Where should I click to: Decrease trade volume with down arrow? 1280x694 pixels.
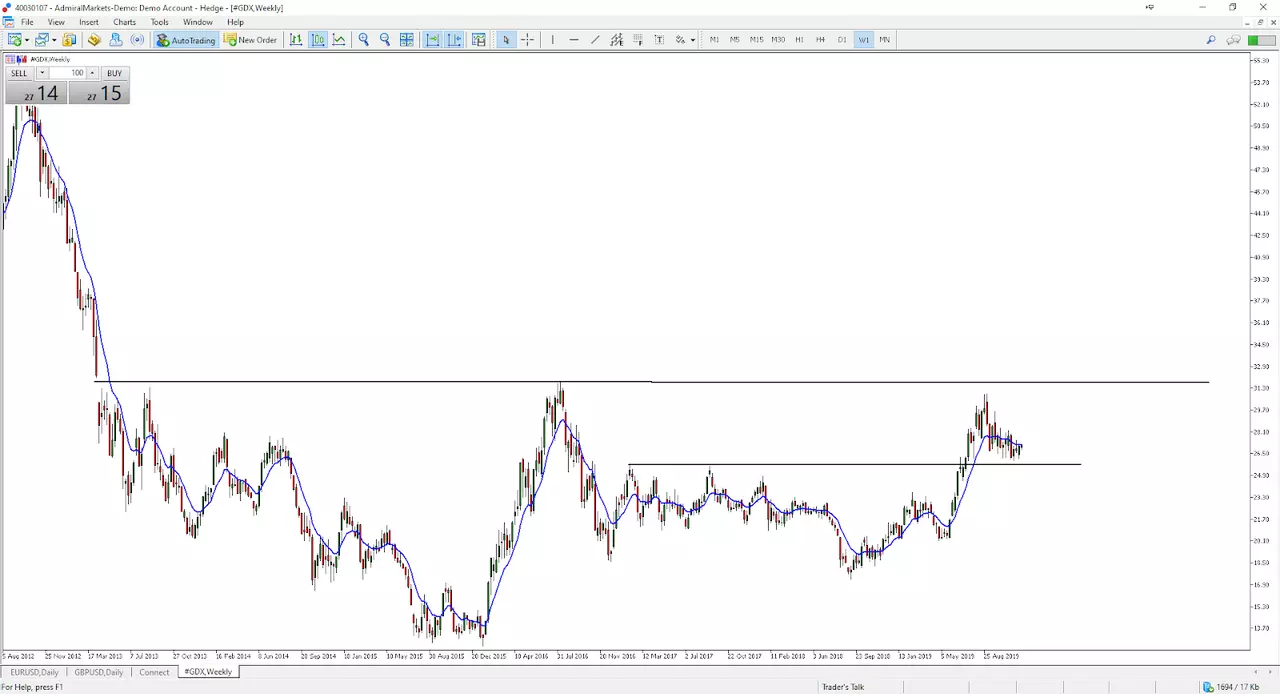42,73
